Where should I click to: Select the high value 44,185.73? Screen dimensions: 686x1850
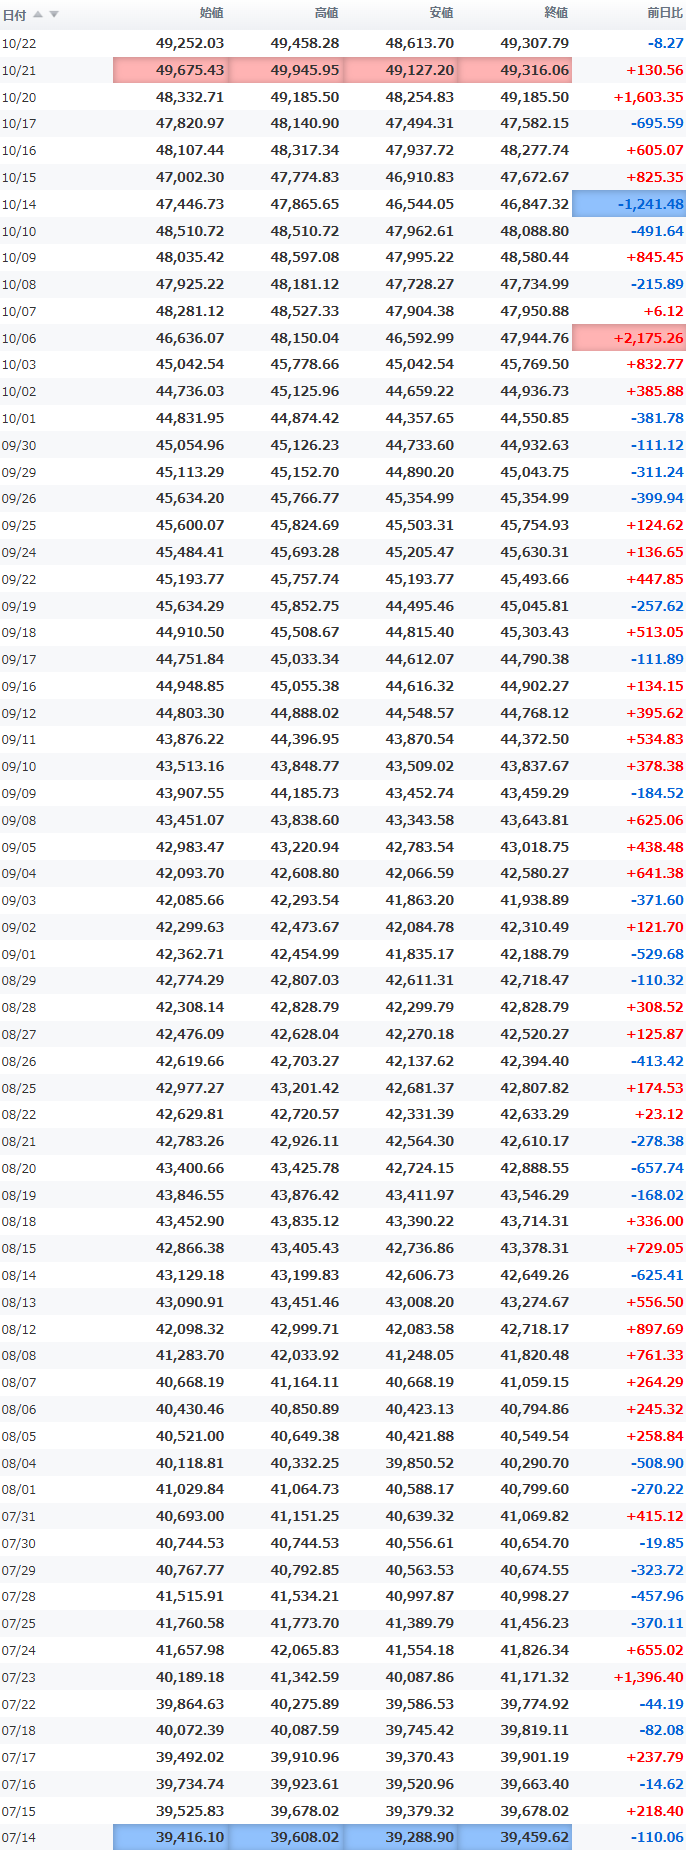305,793
